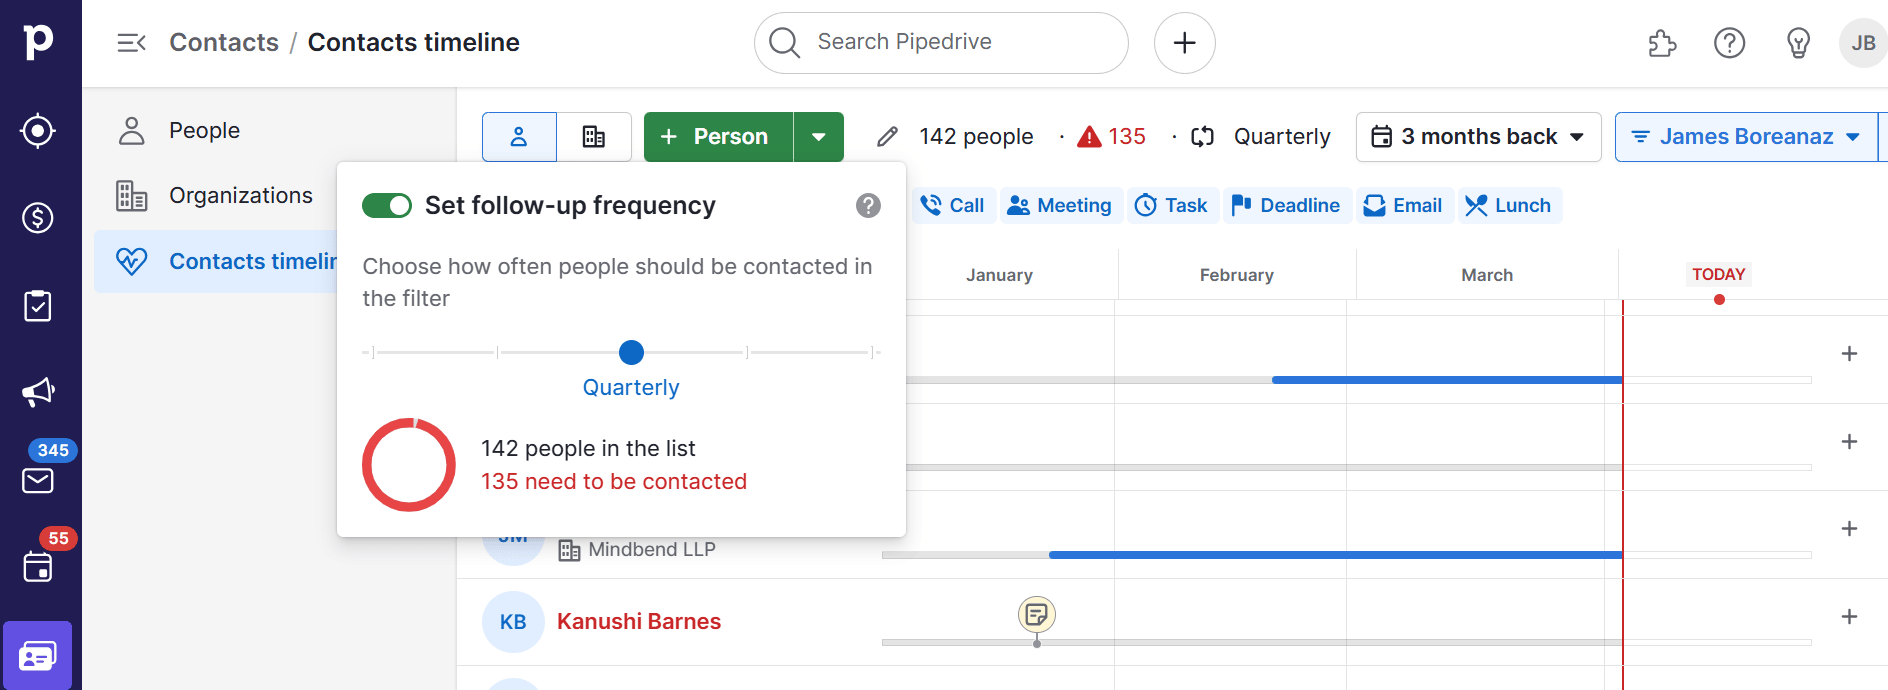Open the James Boreanaz filter dropdown
The image size is (1888, 690).
point(1746,137)
